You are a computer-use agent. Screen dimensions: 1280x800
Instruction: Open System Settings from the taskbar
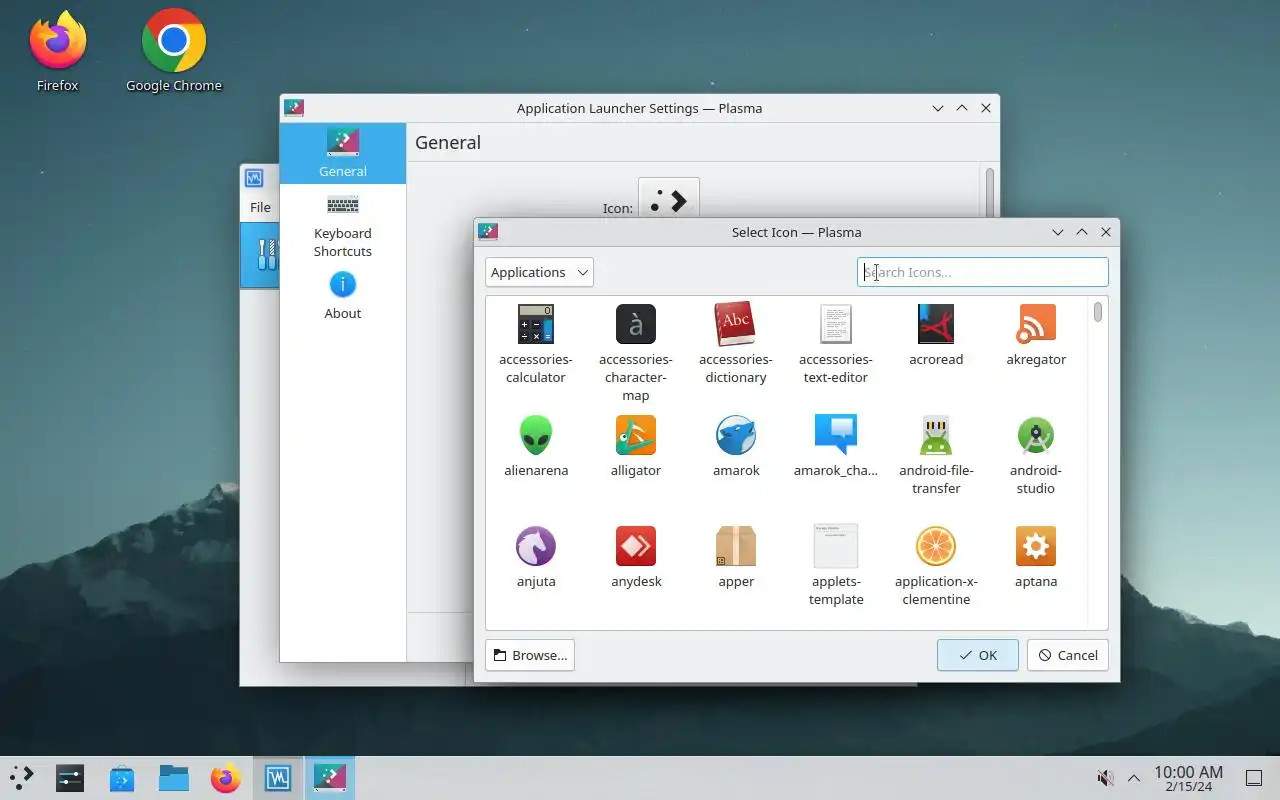[70, 777]
